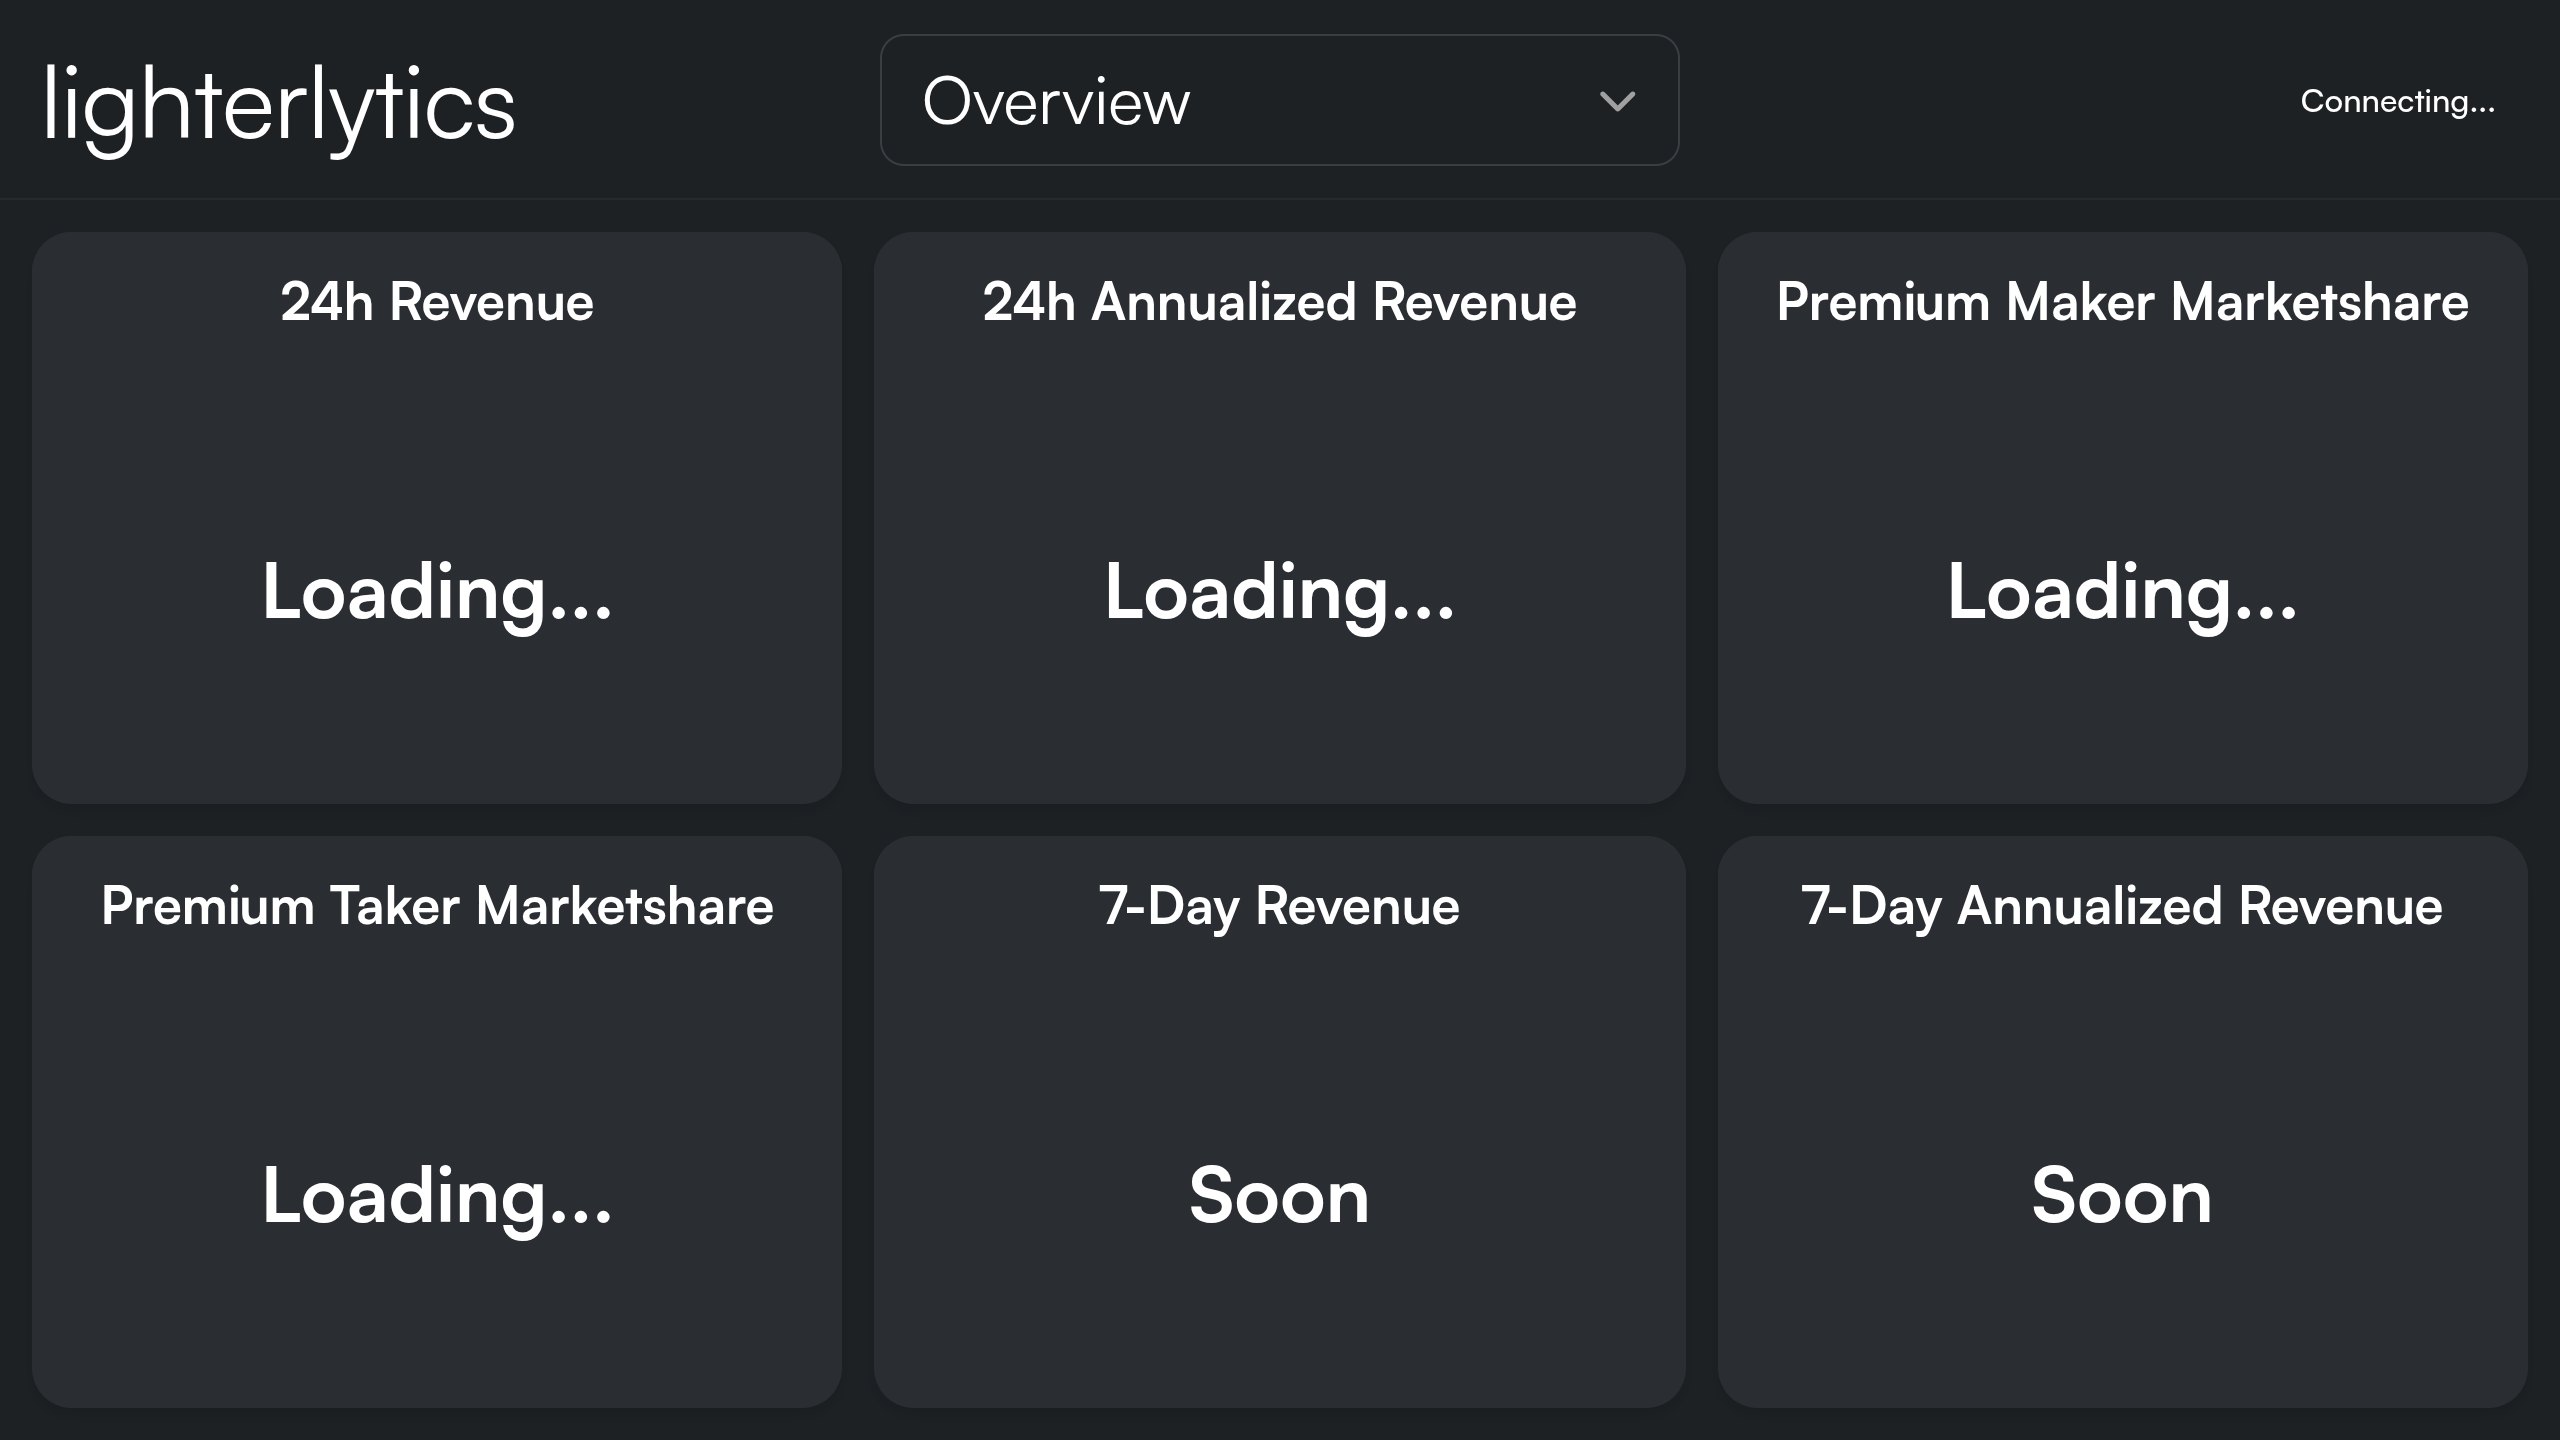This screenshot has width=2560, height=1440.
Task: Open the Overview page dropdown
Action: pos(1279,100)
